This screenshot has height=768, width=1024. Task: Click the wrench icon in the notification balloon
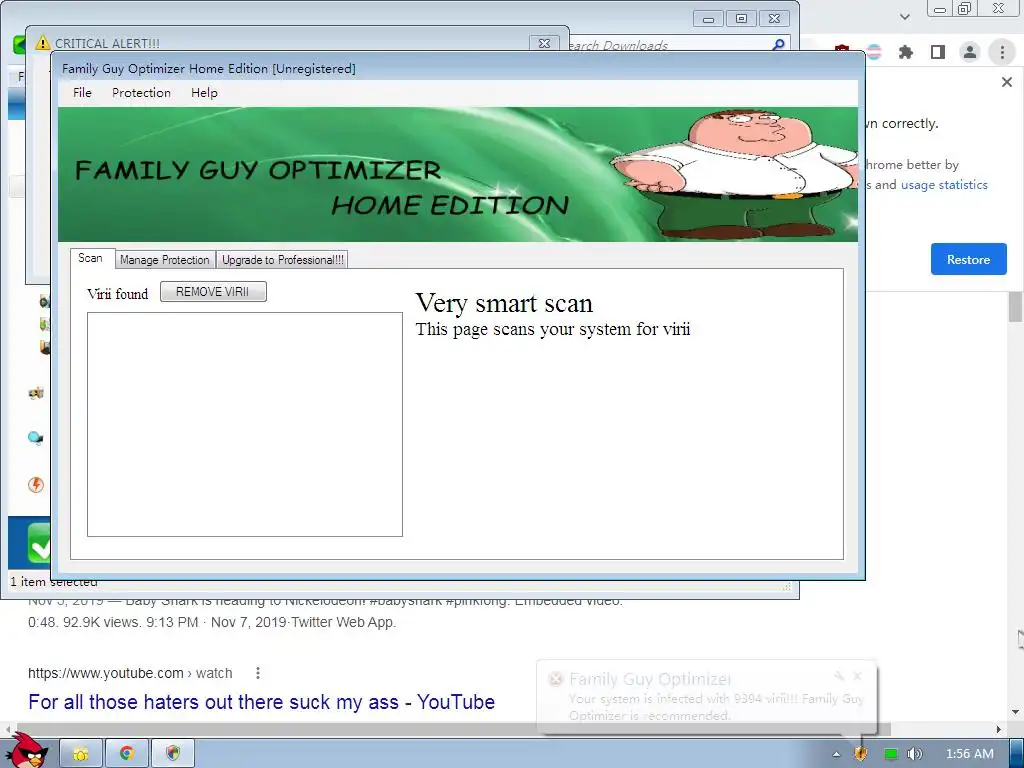pyautogui.click(x=839, y=676)
